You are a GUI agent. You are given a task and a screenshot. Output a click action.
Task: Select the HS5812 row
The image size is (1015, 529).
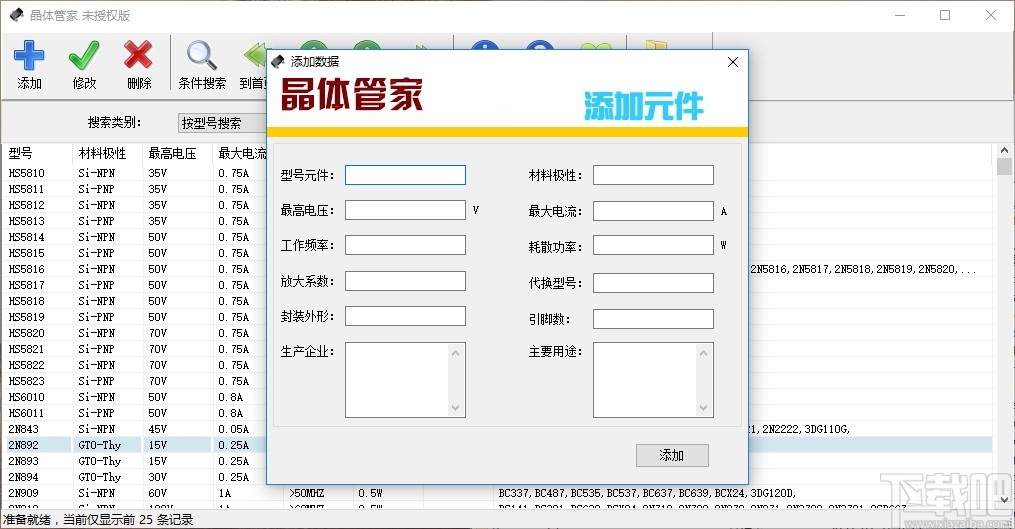click(x=134, y=205)
